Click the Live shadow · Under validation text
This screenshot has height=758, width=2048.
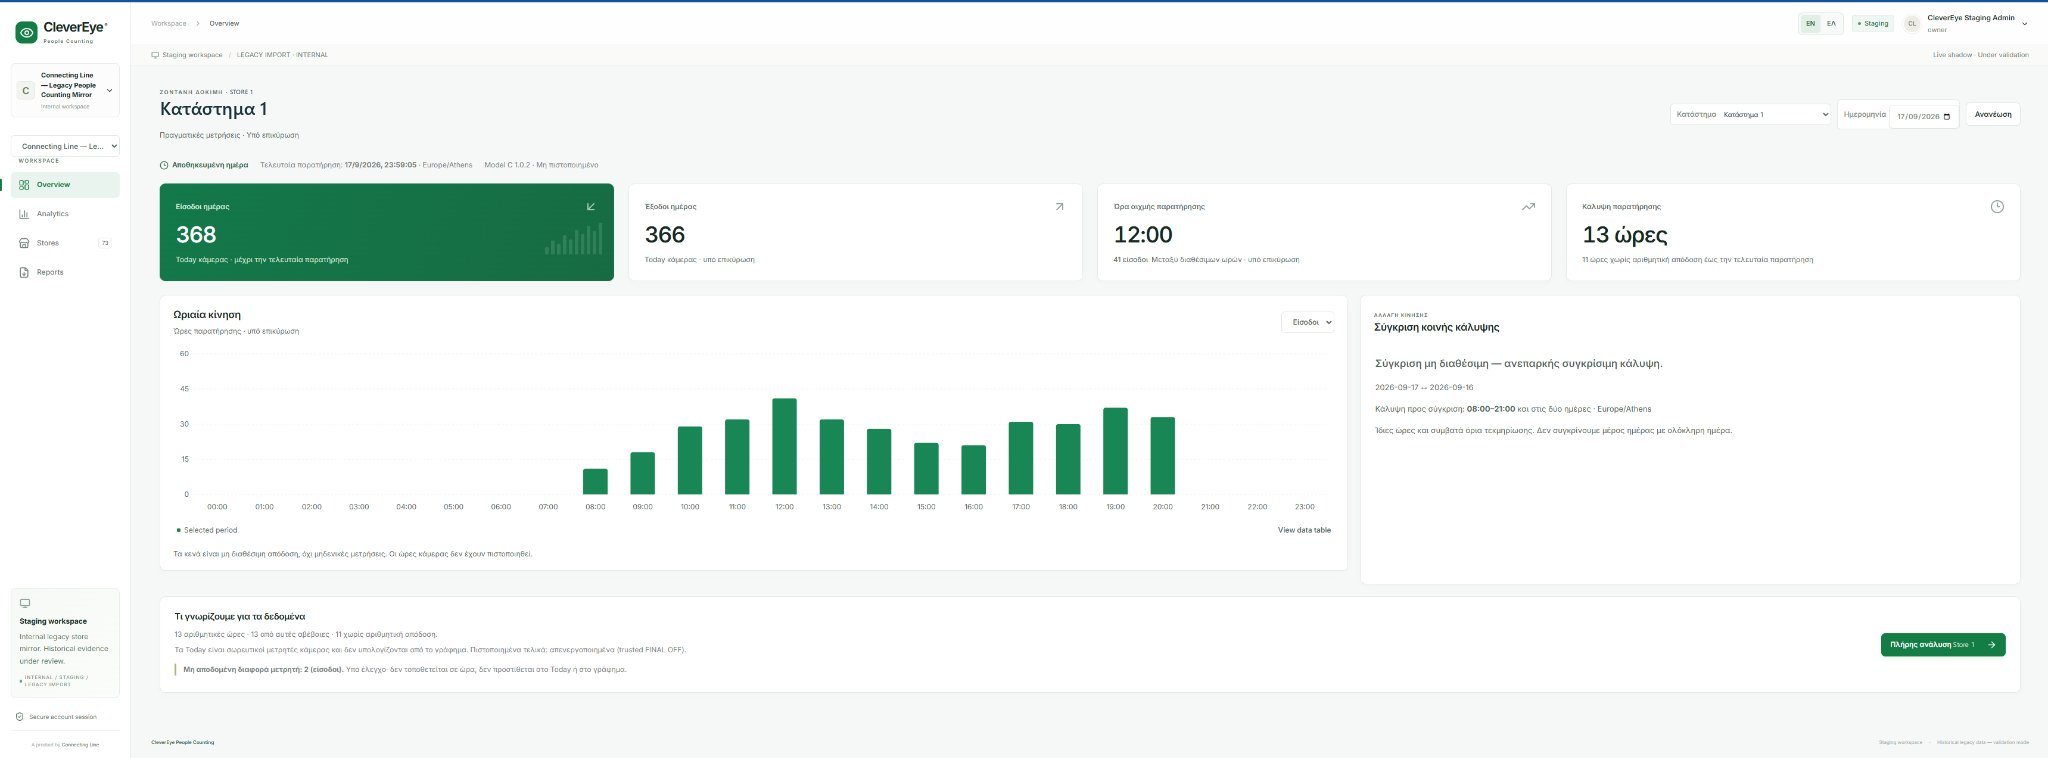coord(1981,55)
